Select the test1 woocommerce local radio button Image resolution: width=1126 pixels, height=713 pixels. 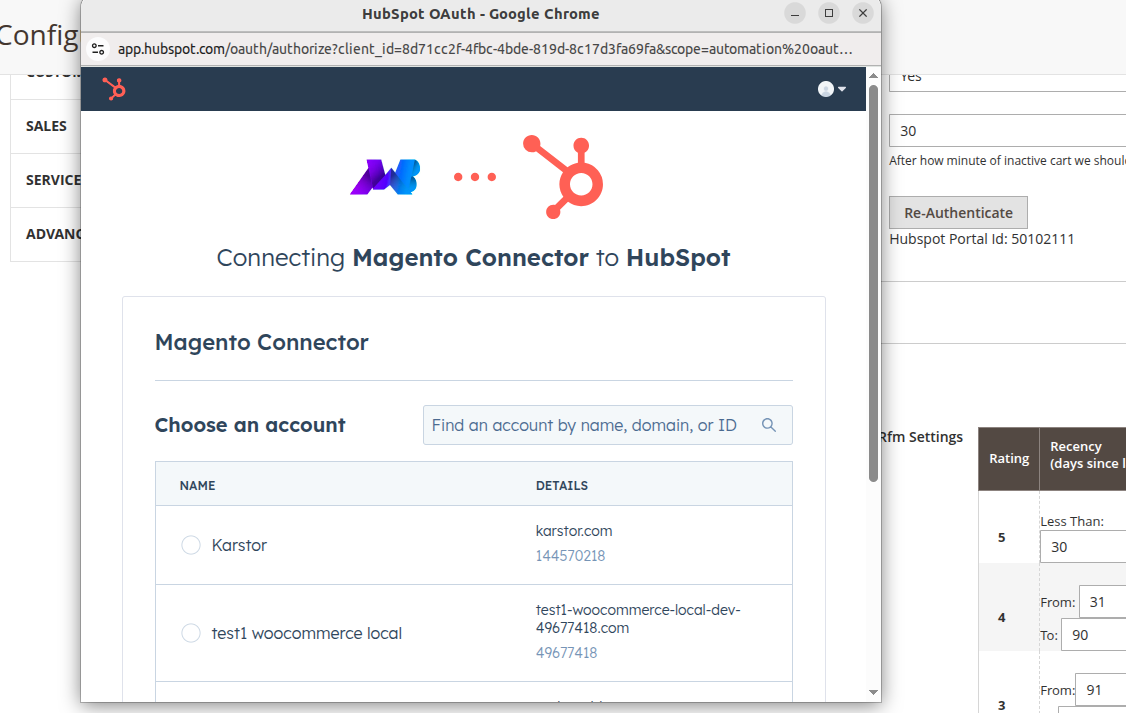[x=191, y=633]
